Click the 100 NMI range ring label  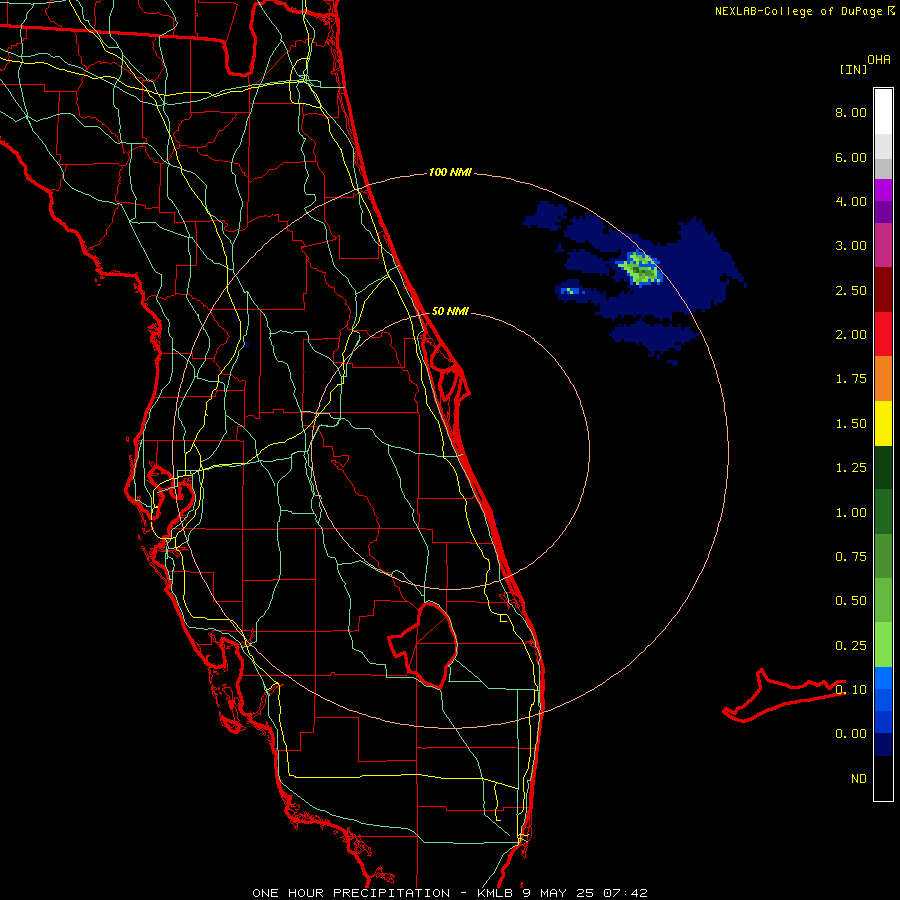point(450,172)
